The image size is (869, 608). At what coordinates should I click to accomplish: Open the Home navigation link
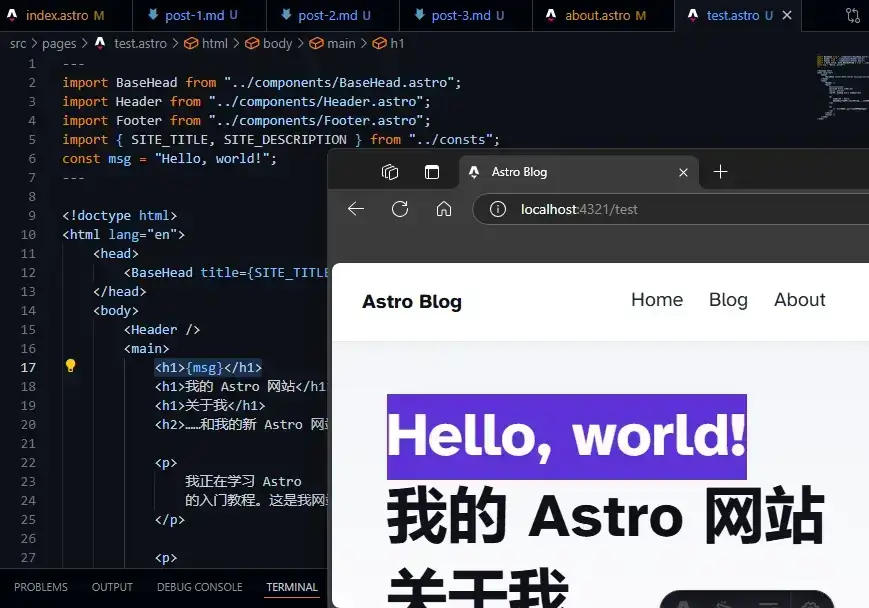[657, 300]
